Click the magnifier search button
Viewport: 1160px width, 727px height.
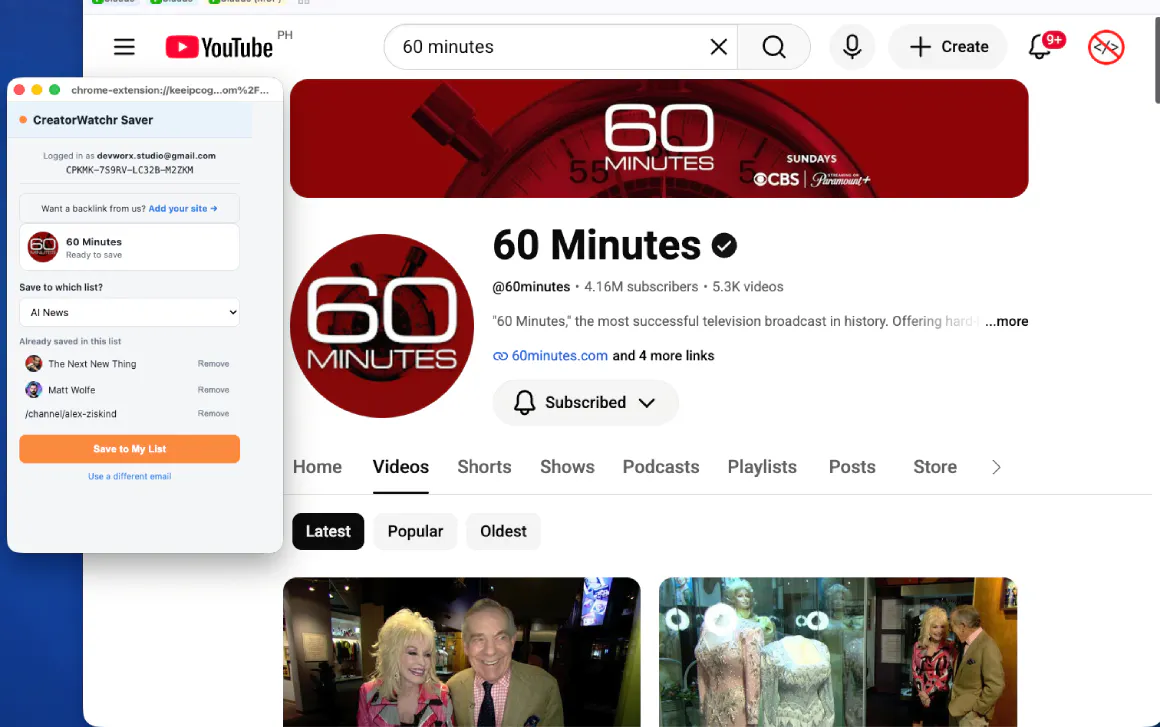[x=774, y=47]
